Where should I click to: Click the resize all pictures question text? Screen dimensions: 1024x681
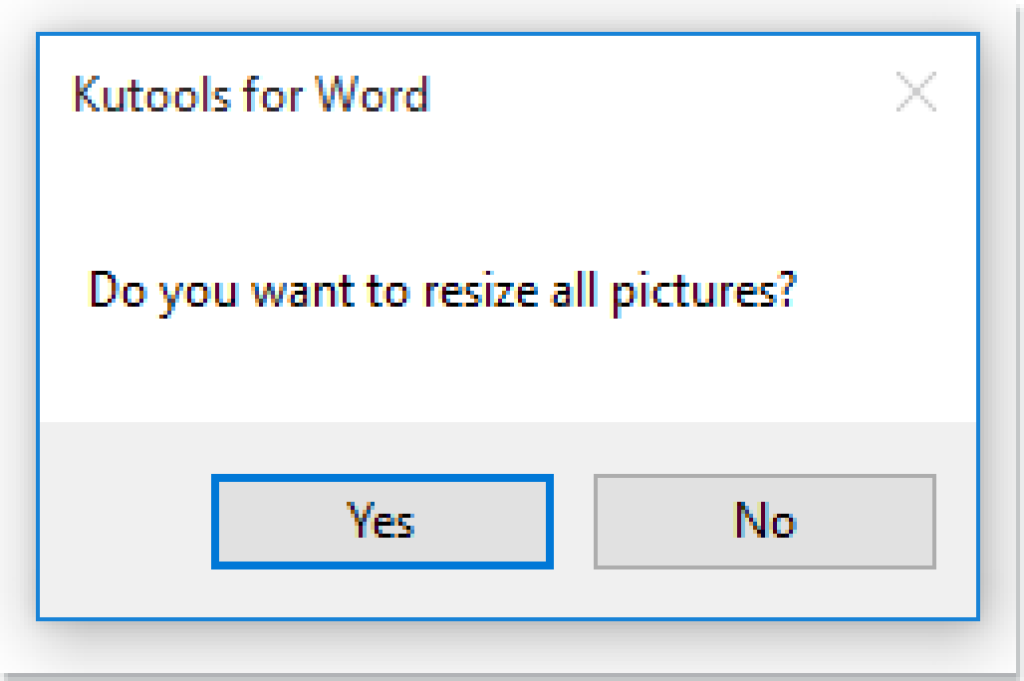click(442, 292)
